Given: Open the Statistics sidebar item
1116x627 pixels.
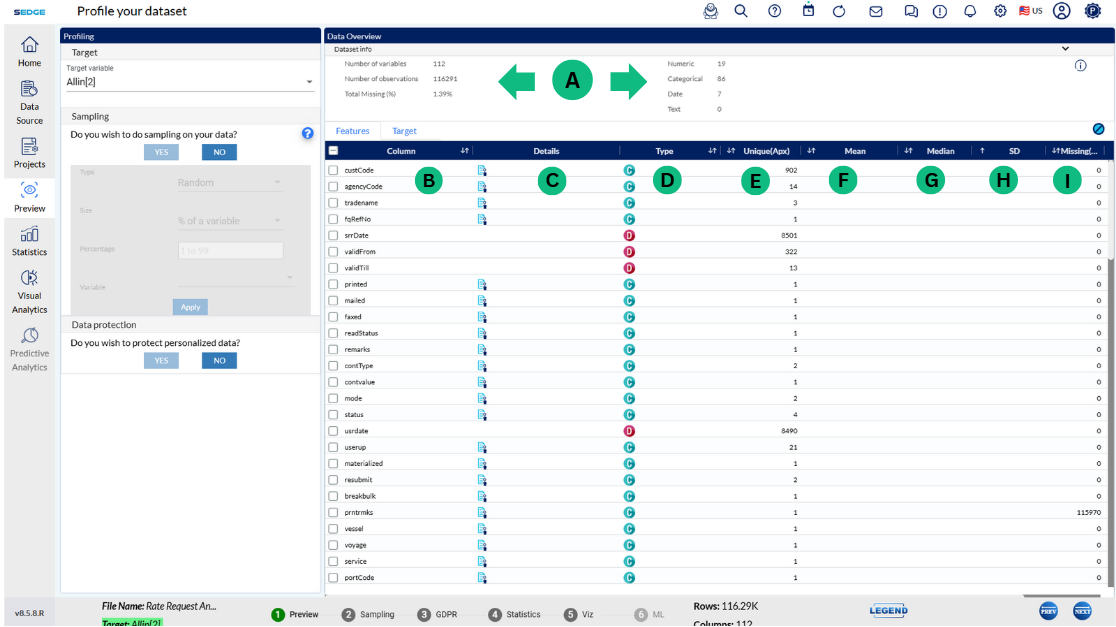Looking at the screenshot, I should 29,240.
